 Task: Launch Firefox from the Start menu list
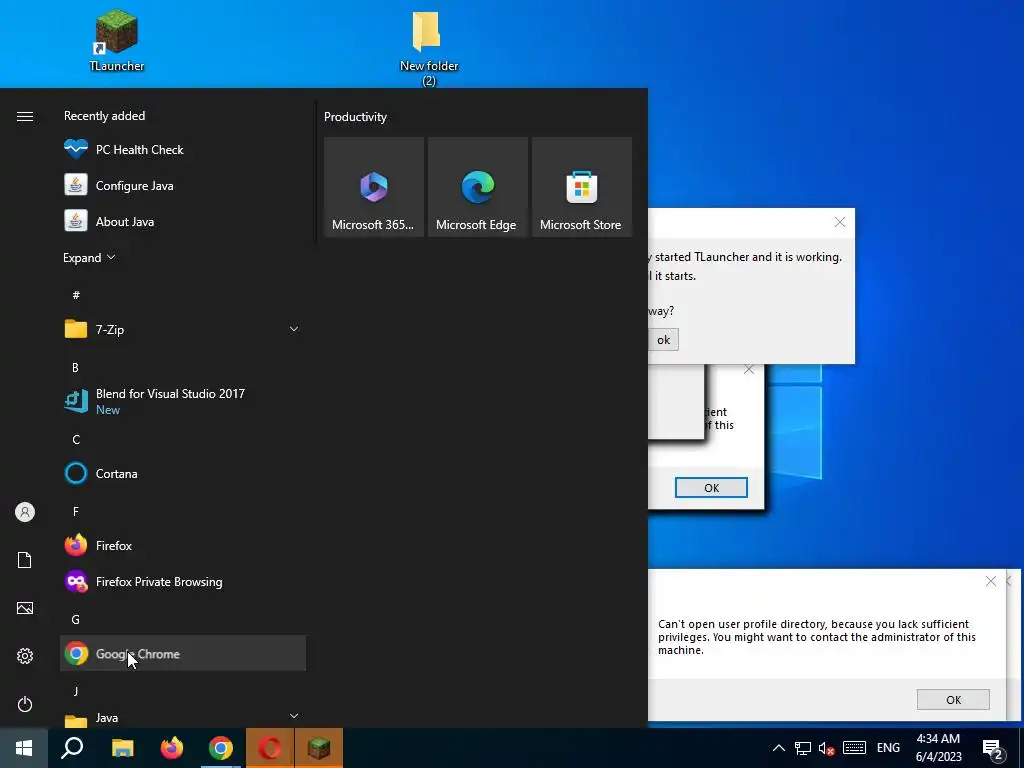tap(183, 545)
